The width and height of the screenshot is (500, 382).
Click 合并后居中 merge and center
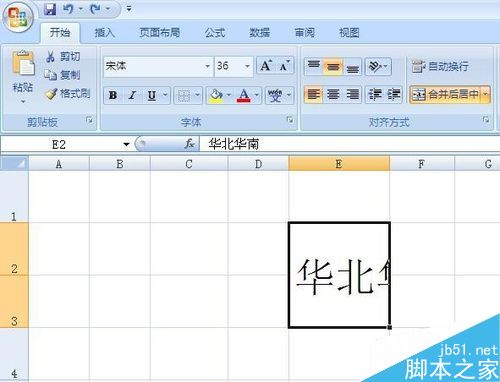445,95
